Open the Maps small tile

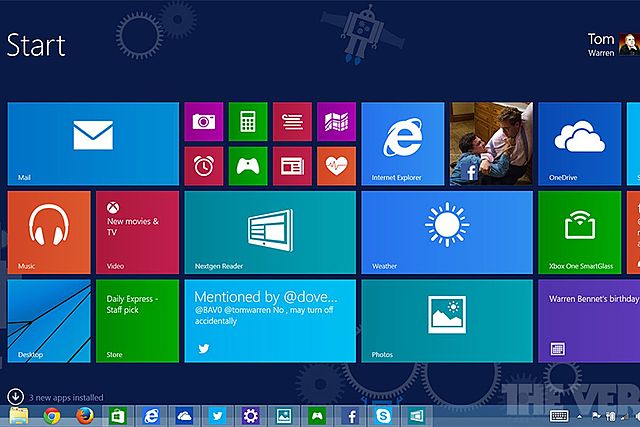[x=336, y=121]
